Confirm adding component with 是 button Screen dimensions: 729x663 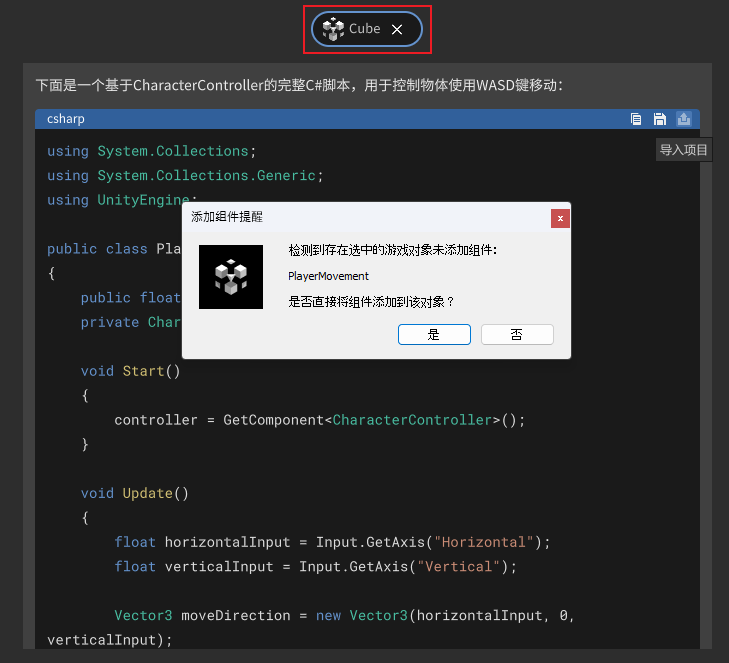click(x=434, y=335)
